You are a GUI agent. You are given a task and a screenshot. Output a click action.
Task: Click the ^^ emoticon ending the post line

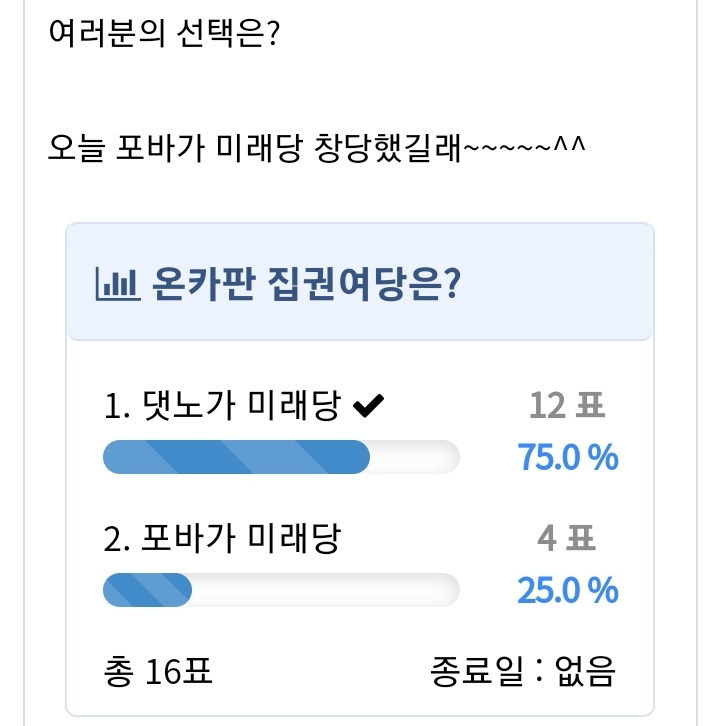coord(568,147)
